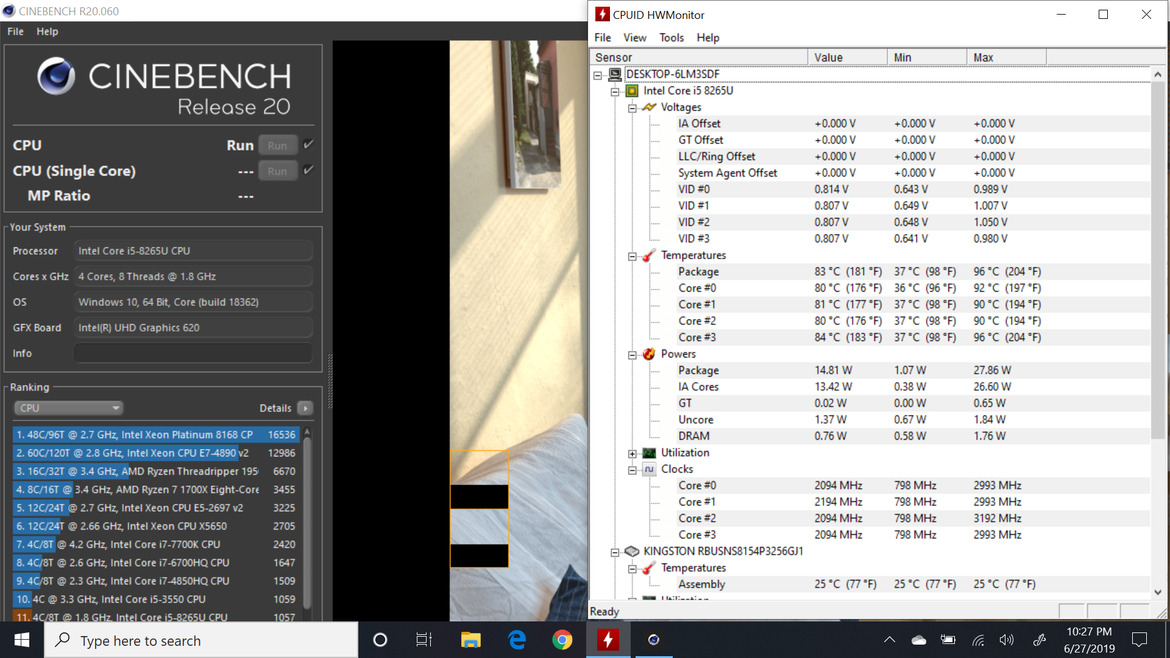Screen dimensions: 1170x658
Task: Click the Min column header
Action: coord(927,57)
